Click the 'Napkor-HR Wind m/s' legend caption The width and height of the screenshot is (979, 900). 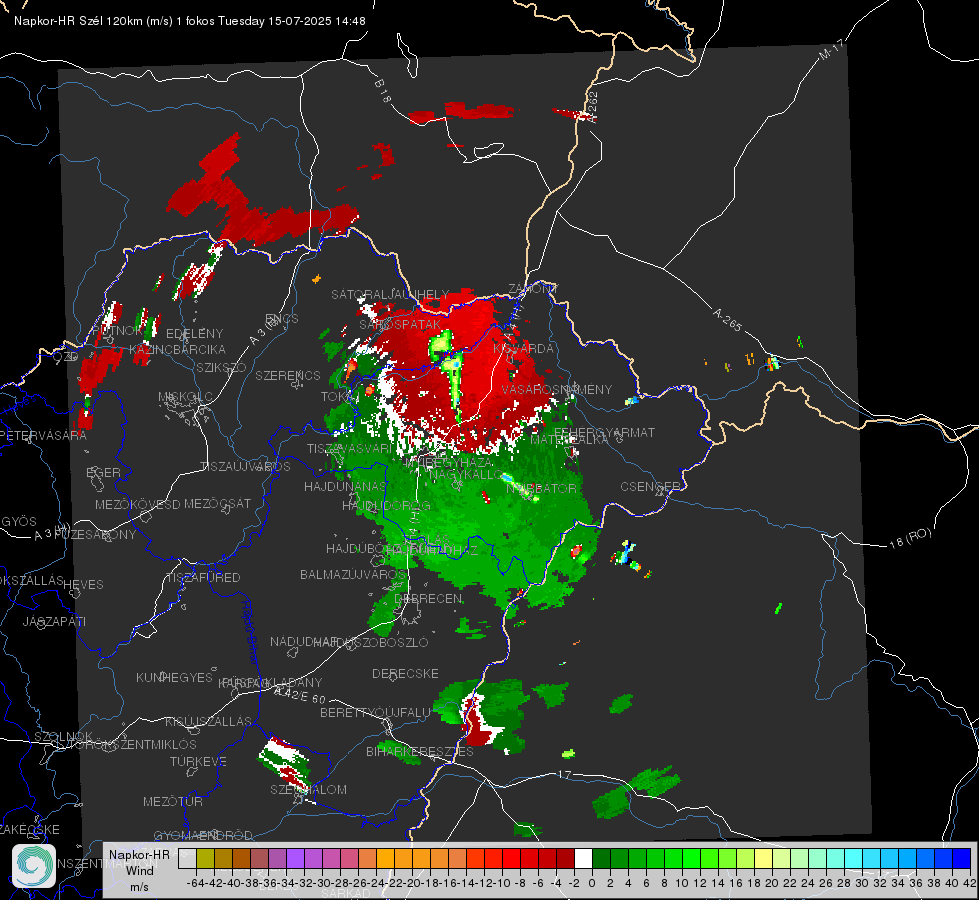tap(139, 871)
